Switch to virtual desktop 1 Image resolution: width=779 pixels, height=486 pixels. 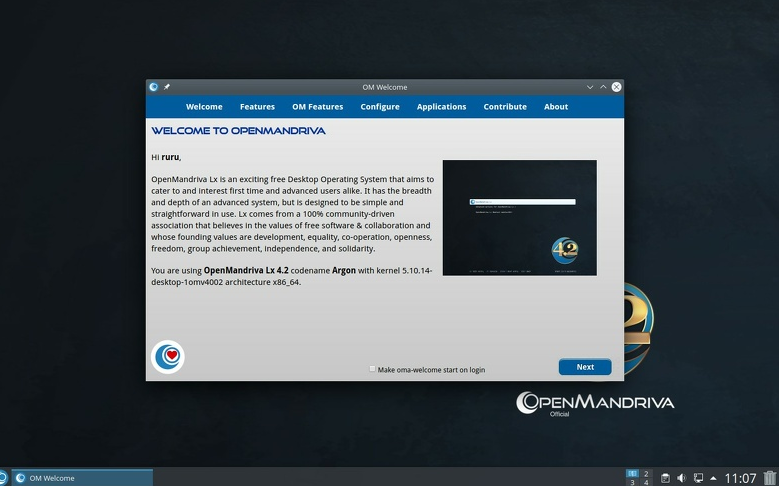point(632,473)
